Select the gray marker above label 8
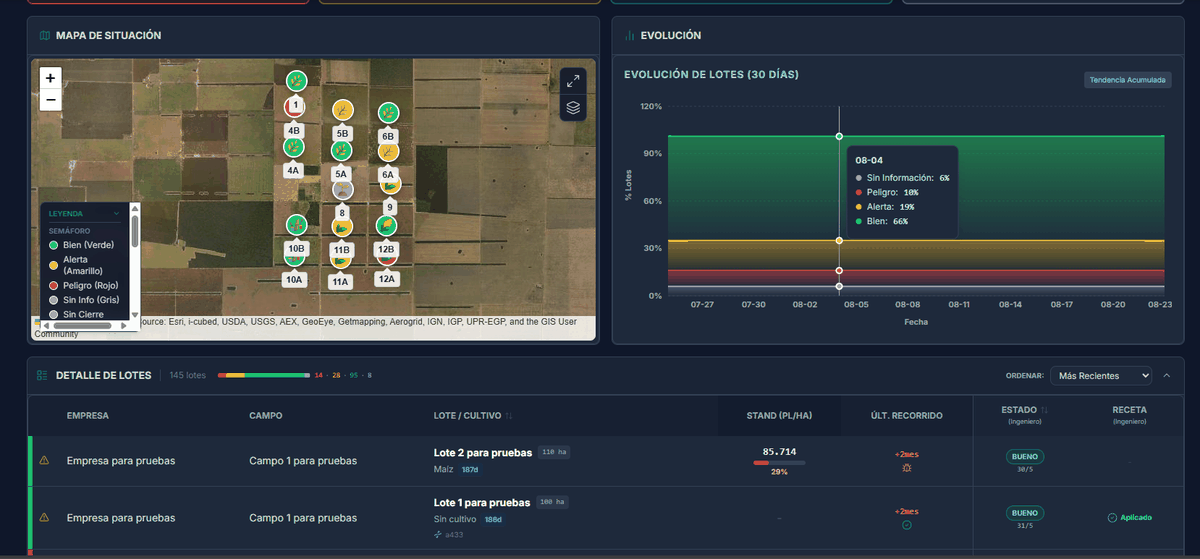1200x559 pixels. pos(342,190)
